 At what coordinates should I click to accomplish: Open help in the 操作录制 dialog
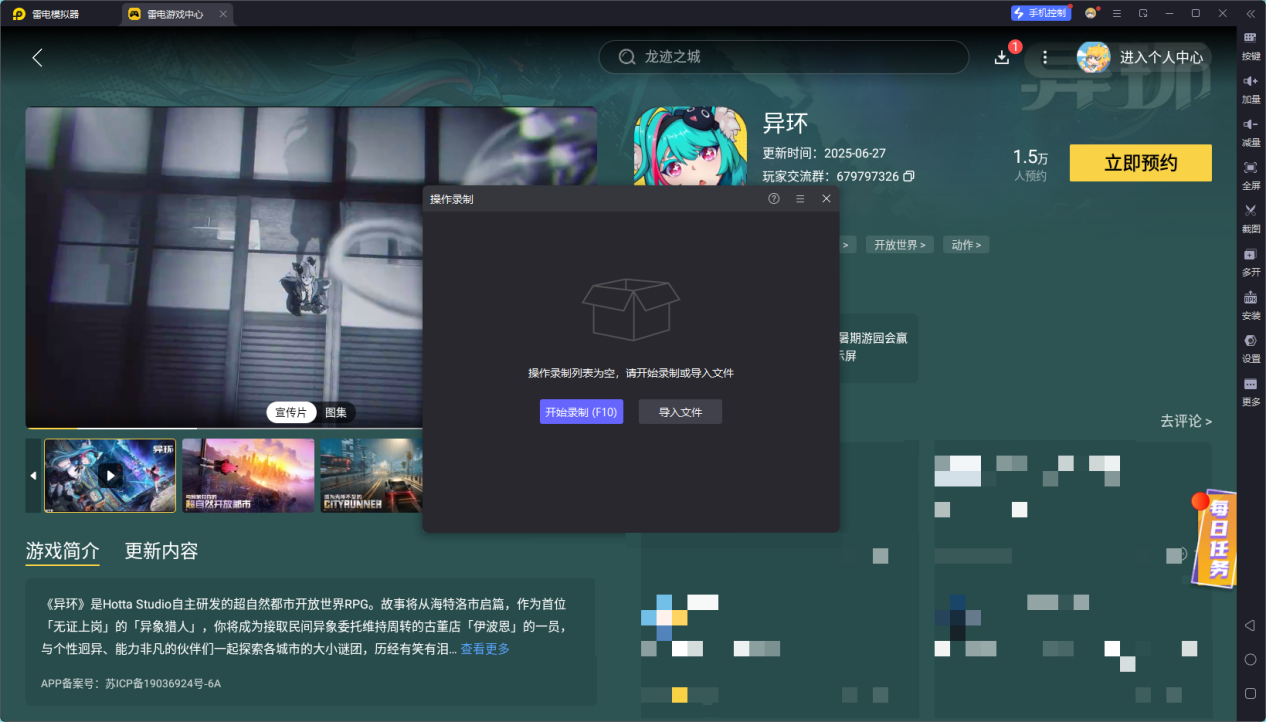(x=773, y=199)
